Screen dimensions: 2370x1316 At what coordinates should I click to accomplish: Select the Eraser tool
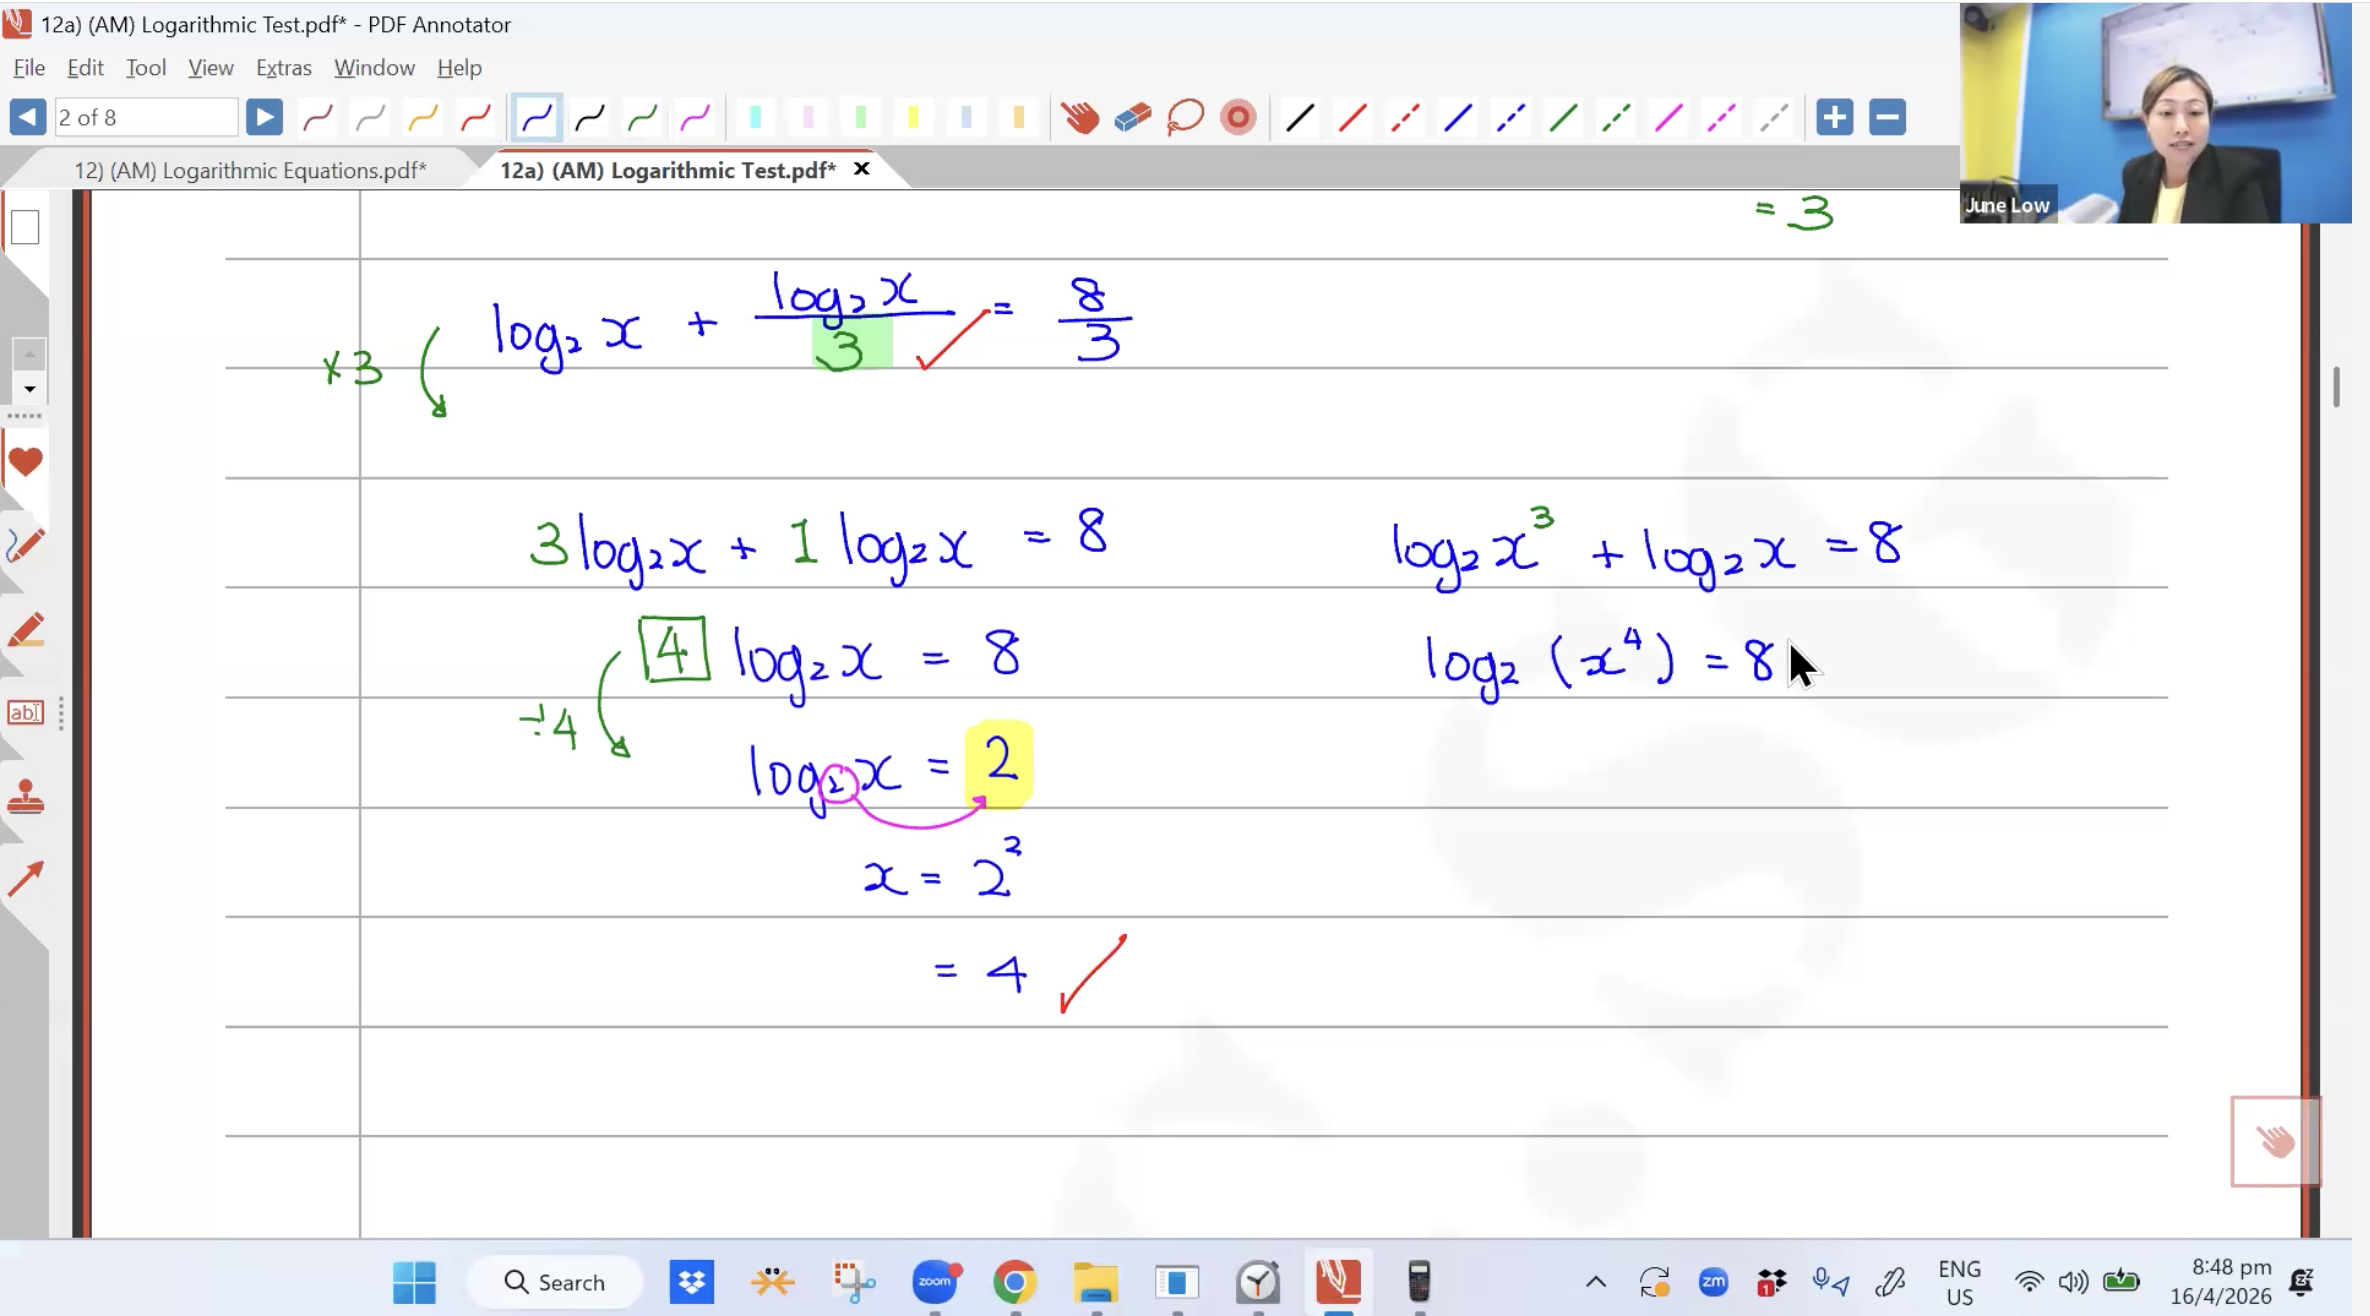point(1133,118)
